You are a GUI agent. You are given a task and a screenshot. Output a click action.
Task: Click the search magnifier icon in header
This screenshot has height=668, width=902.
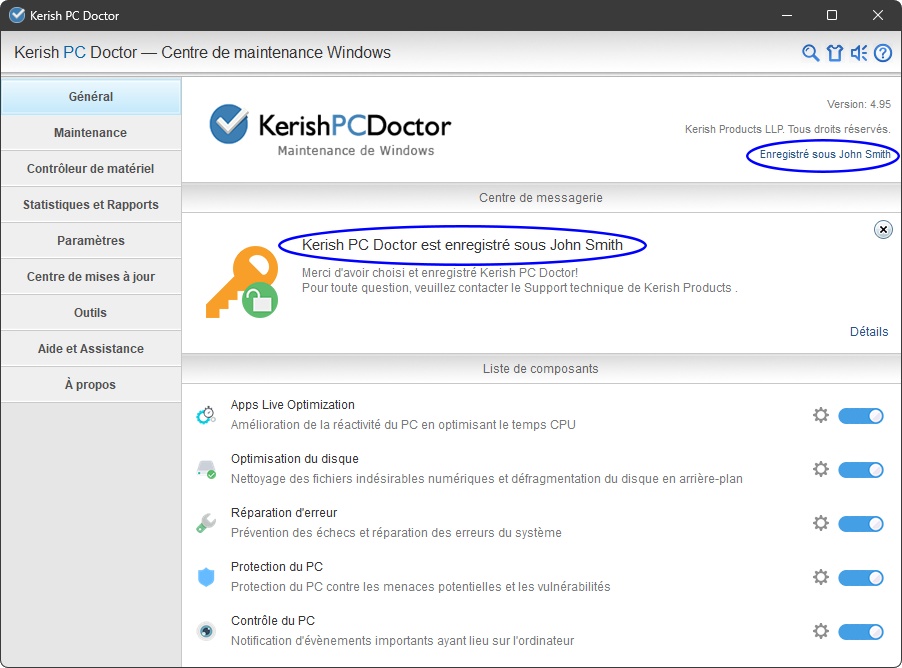(x=811, y=53)
